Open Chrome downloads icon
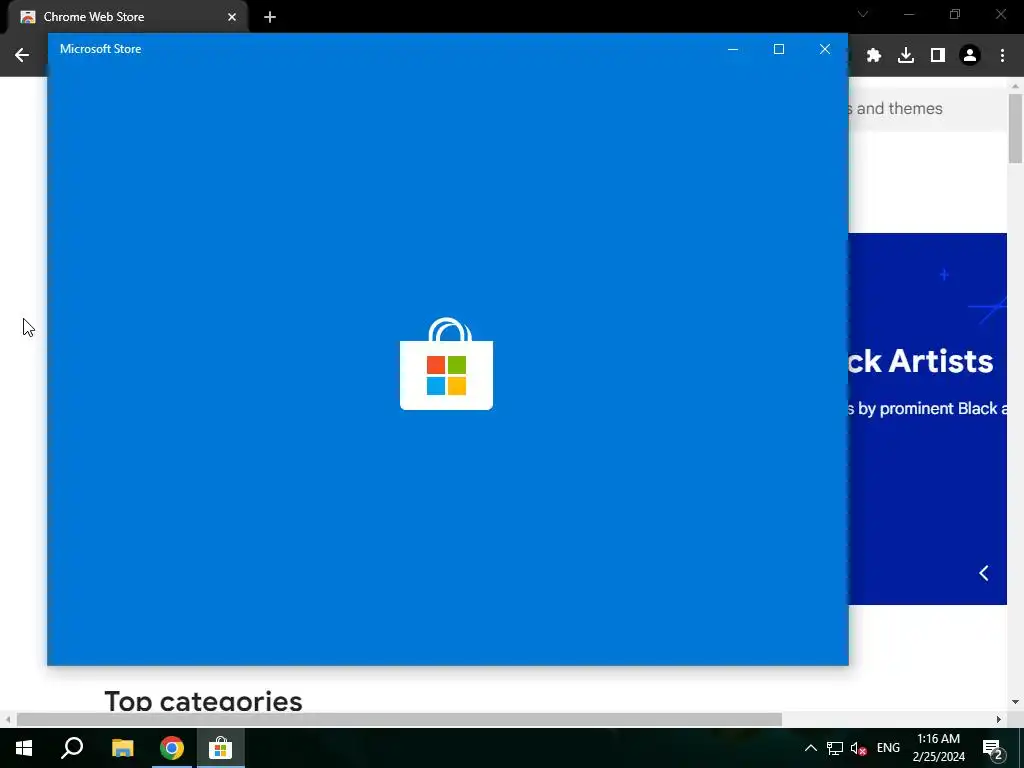The image size is (1024, 768). [906, 56]
